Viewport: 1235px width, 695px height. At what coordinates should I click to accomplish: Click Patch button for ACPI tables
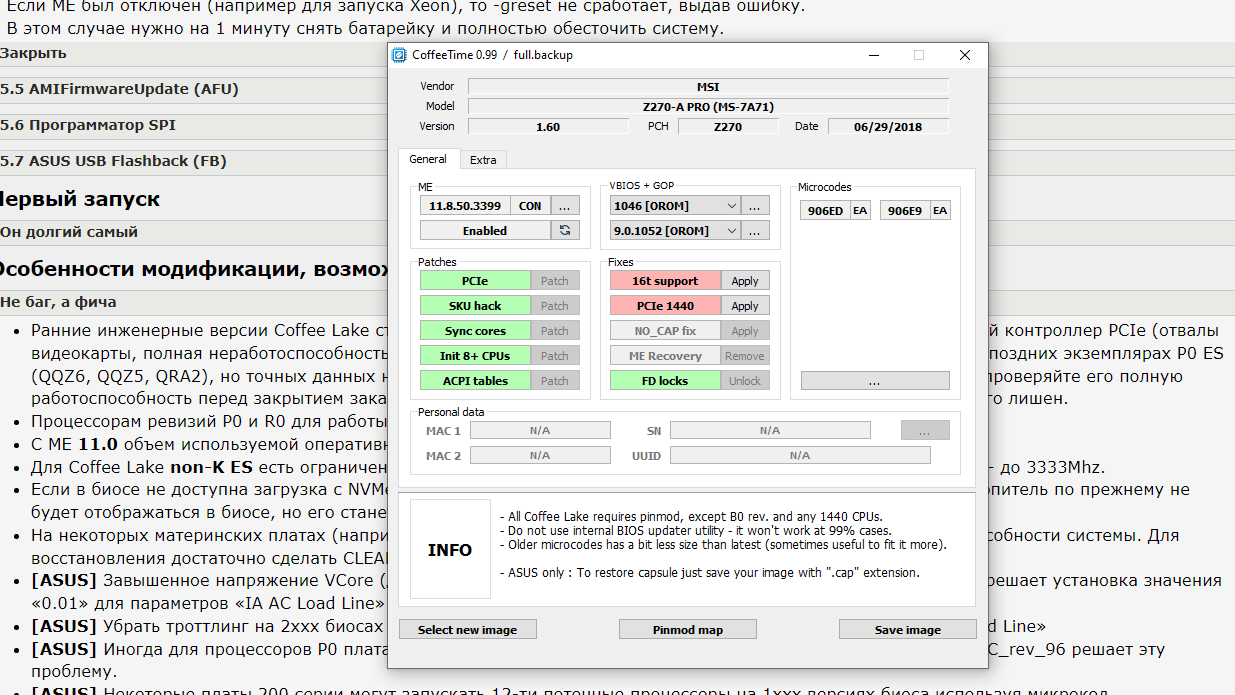point(555,381)
